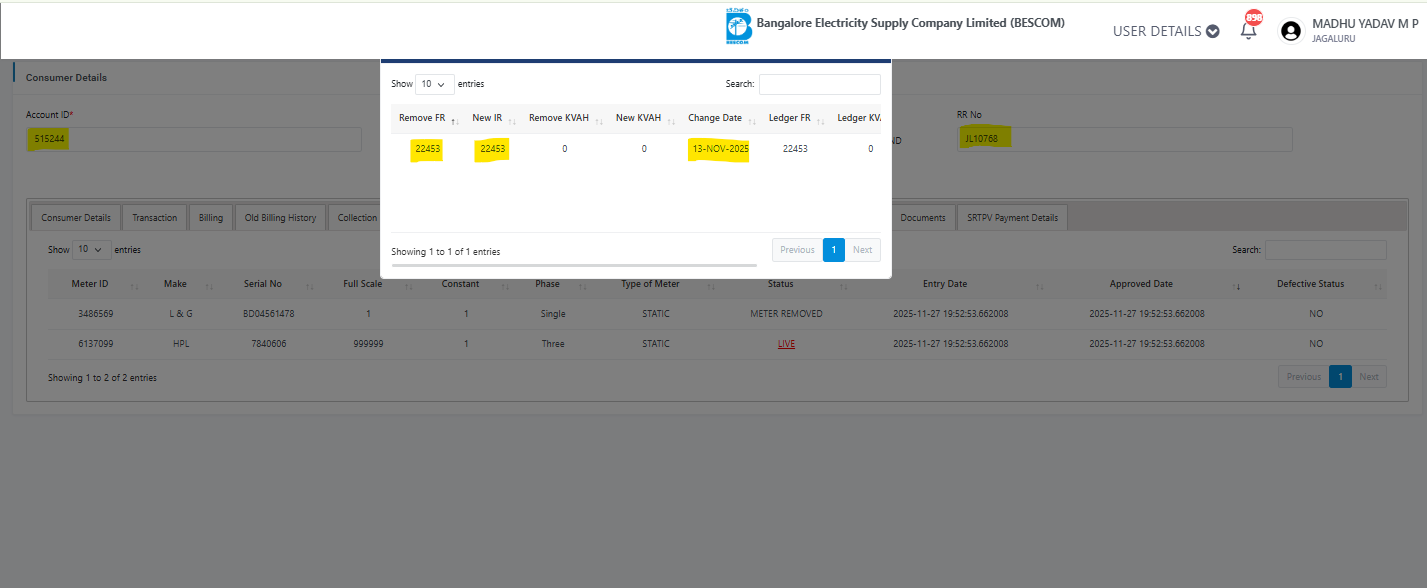1427x588 pixels.
Task: Click the Account ID input field
Action: (x=193, y=139)
